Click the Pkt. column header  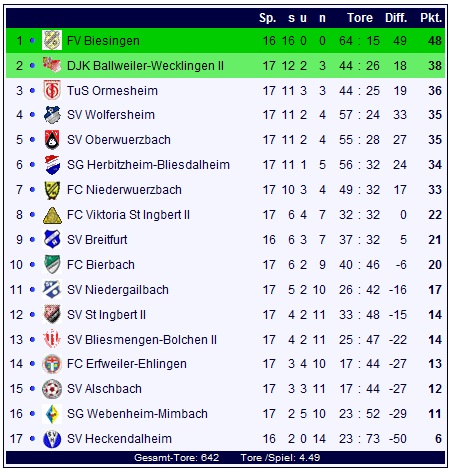(x=431, y=18)
